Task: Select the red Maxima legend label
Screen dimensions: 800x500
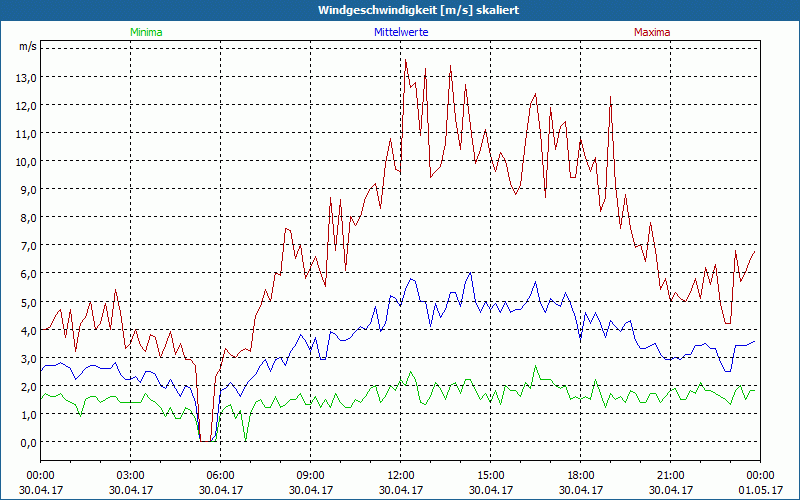Action: [x=652, y=32]
